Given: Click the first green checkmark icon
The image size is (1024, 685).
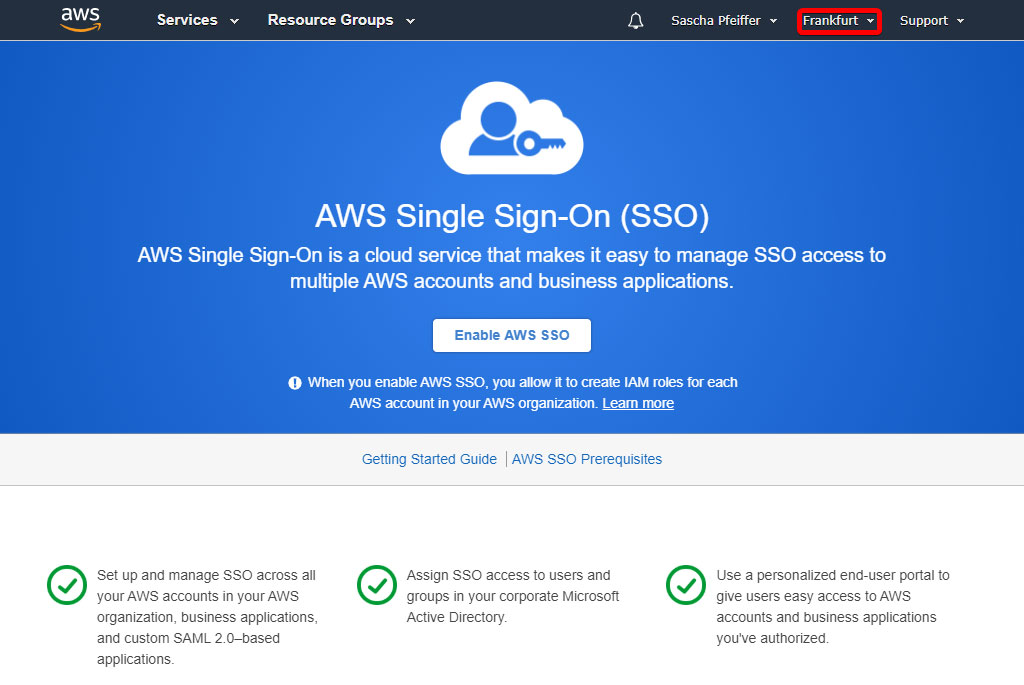Looking at the screenshot, I should (x=66, y=586).
